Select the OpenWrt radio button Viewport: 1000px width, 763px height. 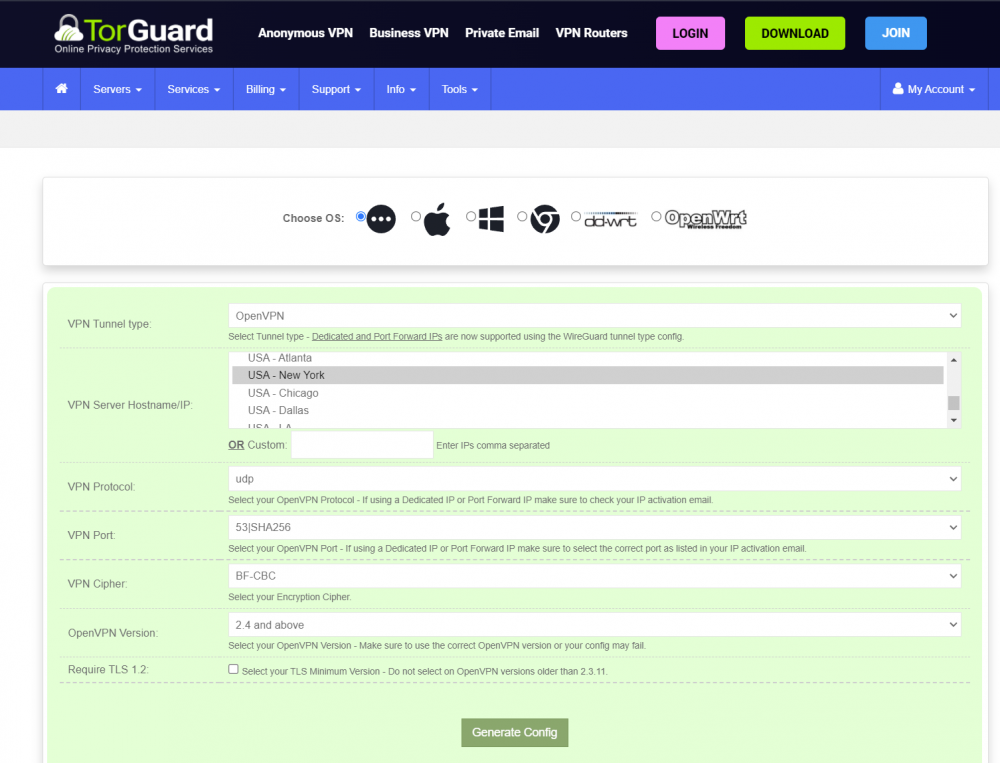pos(656,216)
